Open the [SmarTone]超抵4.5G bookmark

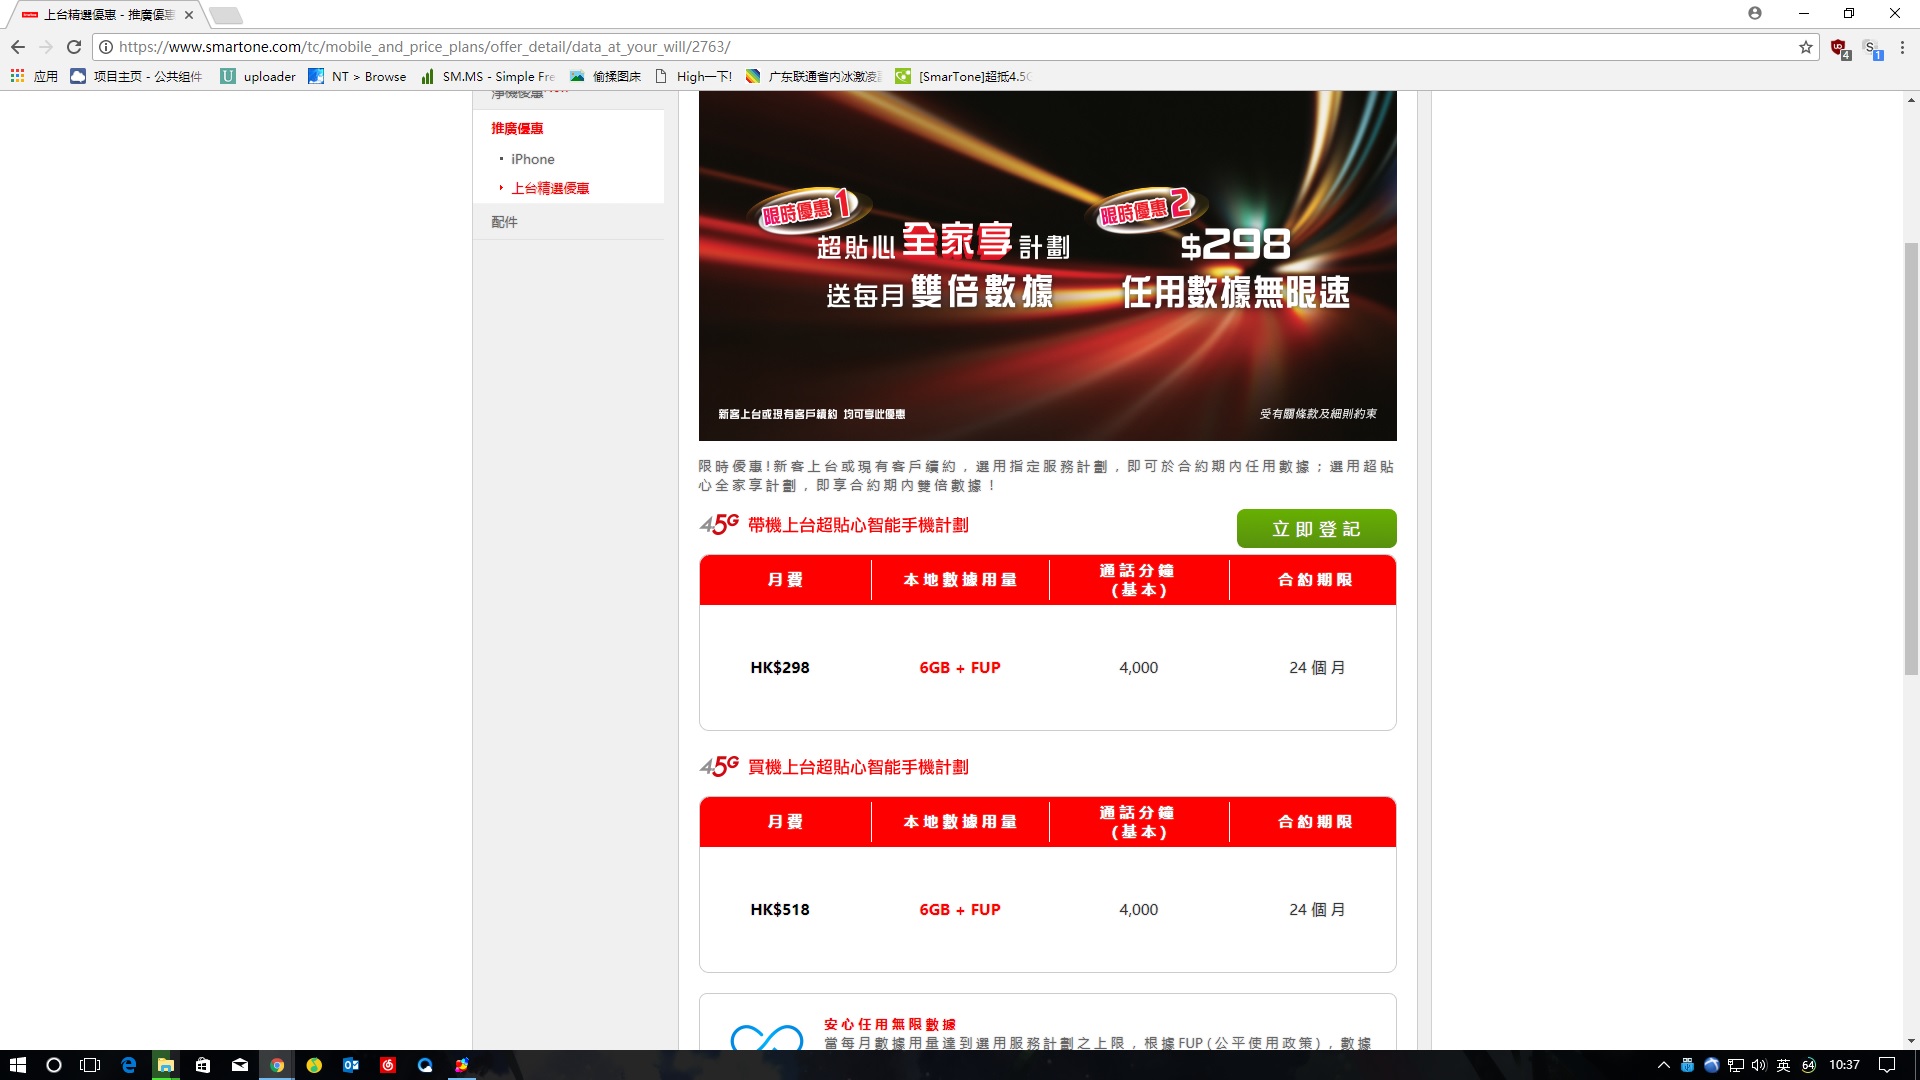coord(962,76)
